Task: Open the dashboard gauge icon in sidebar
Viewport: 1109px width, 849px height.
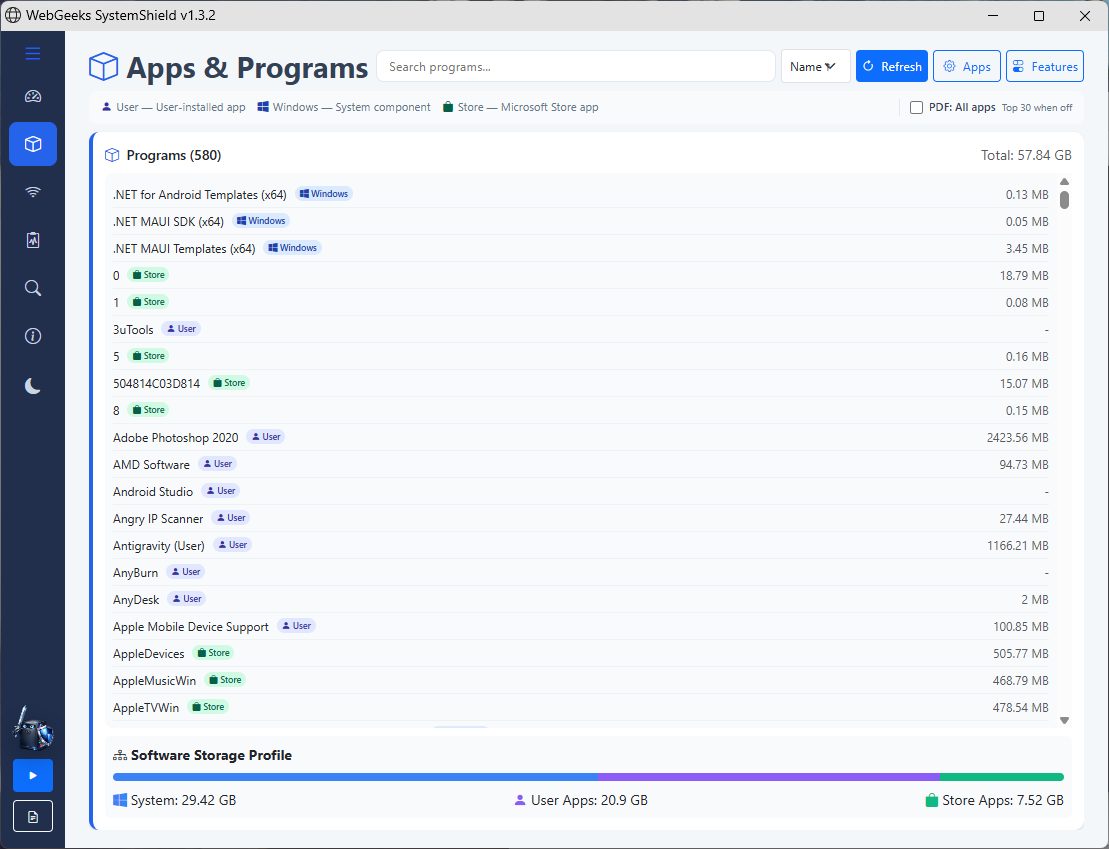Action: [x=33, y=96]
